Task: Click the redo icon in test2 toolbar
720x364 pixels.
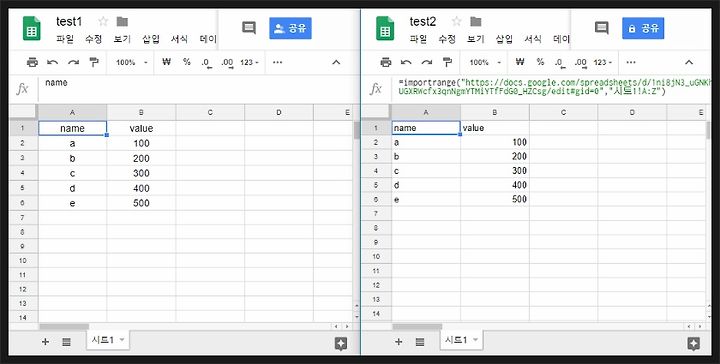Action: (x=427, y=62)
